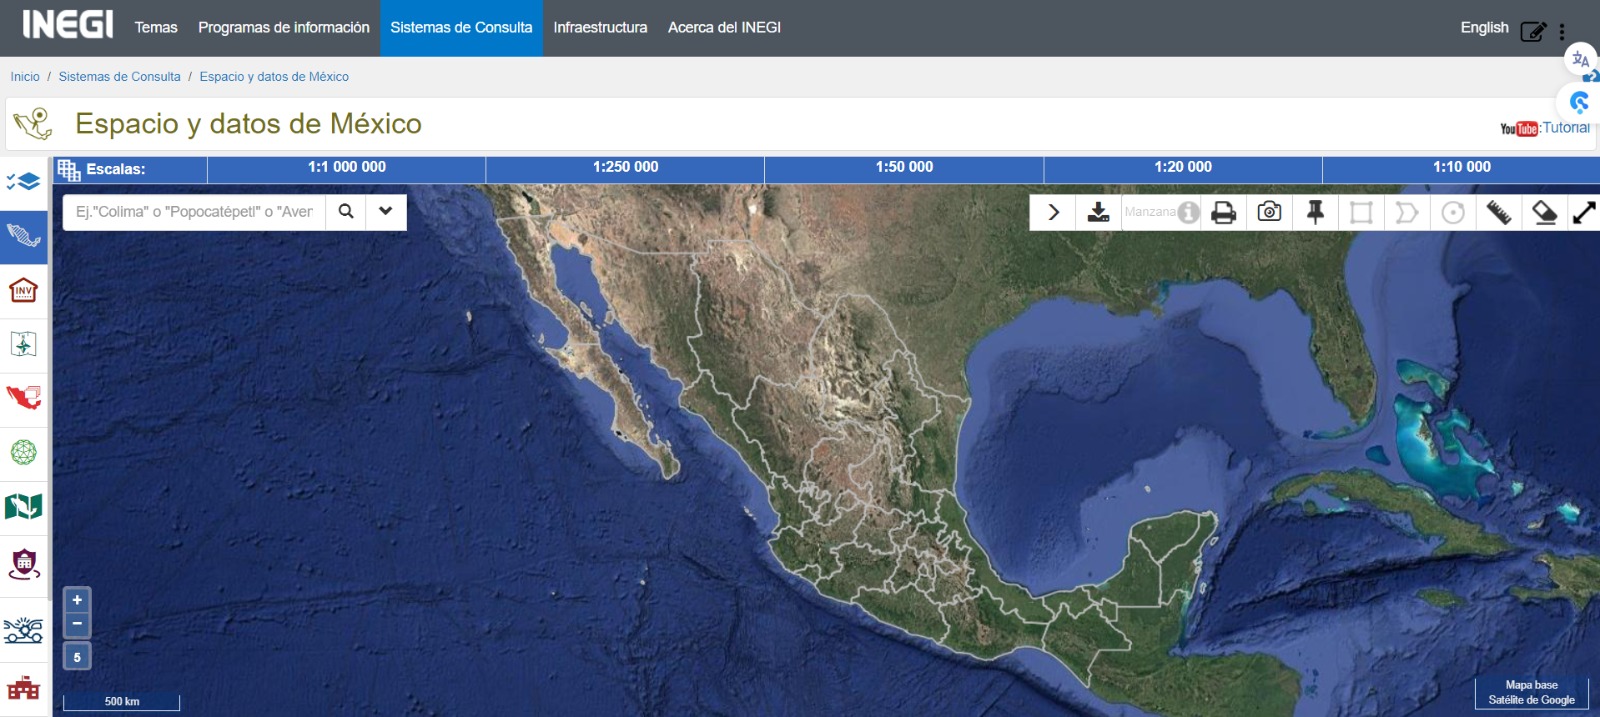Viewport: 1600px width, 717px height.
Task: Click the place search input field
Action: click(x=195, y=212)
